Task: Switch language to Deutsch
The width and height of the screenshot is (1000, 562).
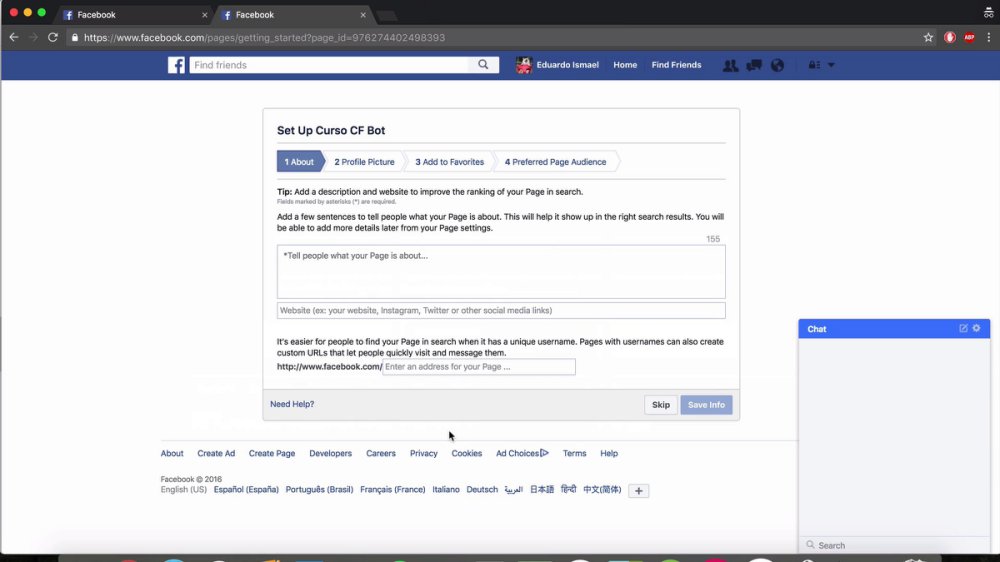Action: [482, 490]
